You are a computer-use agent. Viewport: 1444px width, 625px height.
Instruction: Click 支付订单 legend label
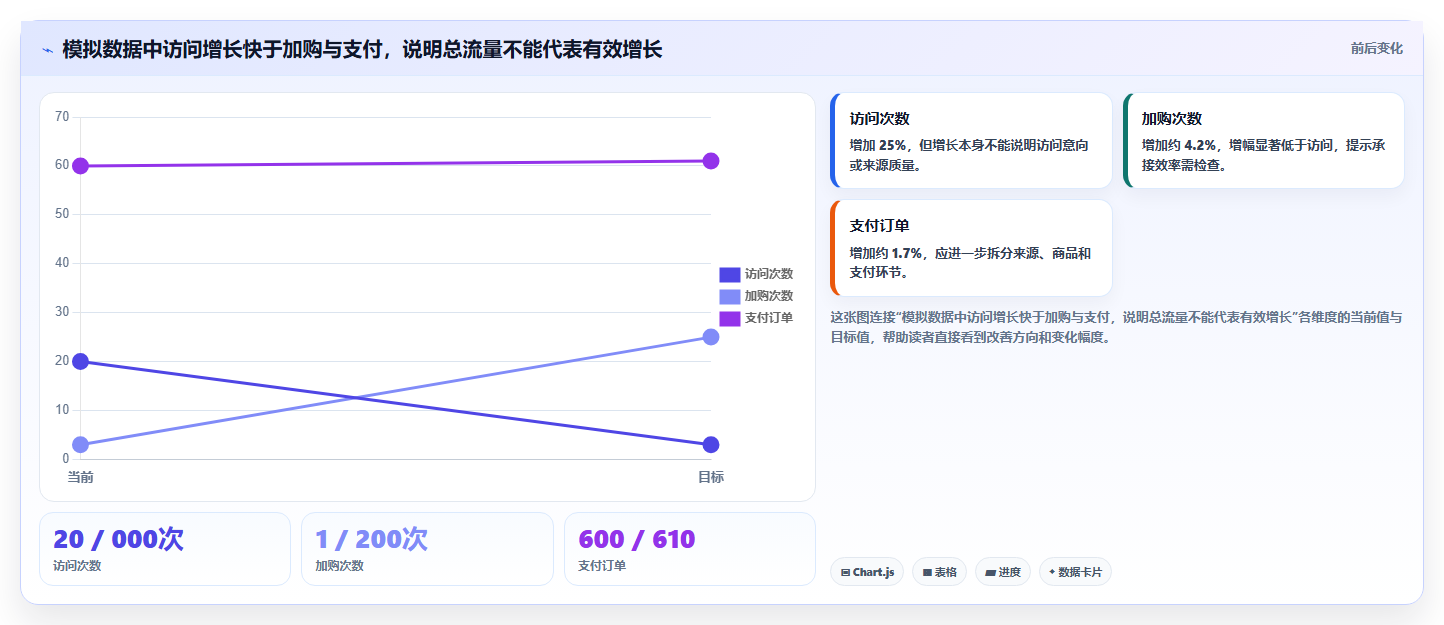pyautogui.click(x=769, y=318)
